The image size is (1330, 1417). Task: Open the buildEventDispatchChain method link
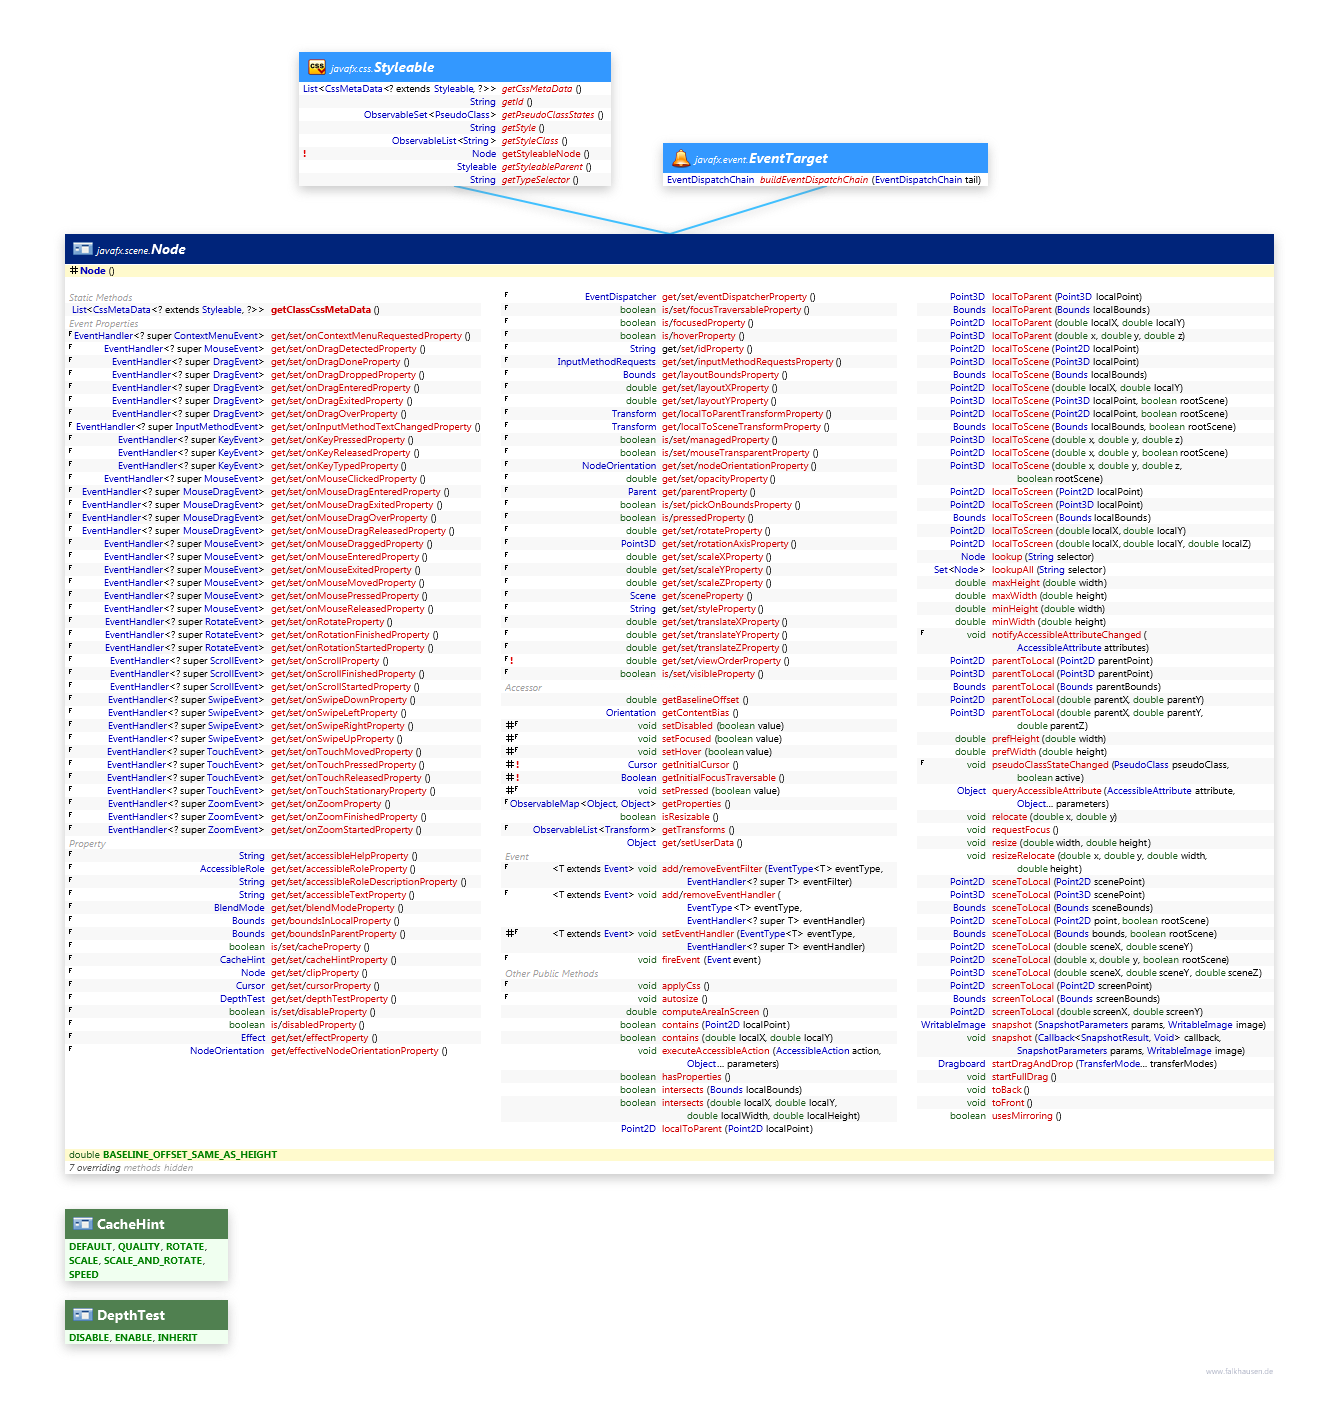pyautogui.click(x=813, y=180)
